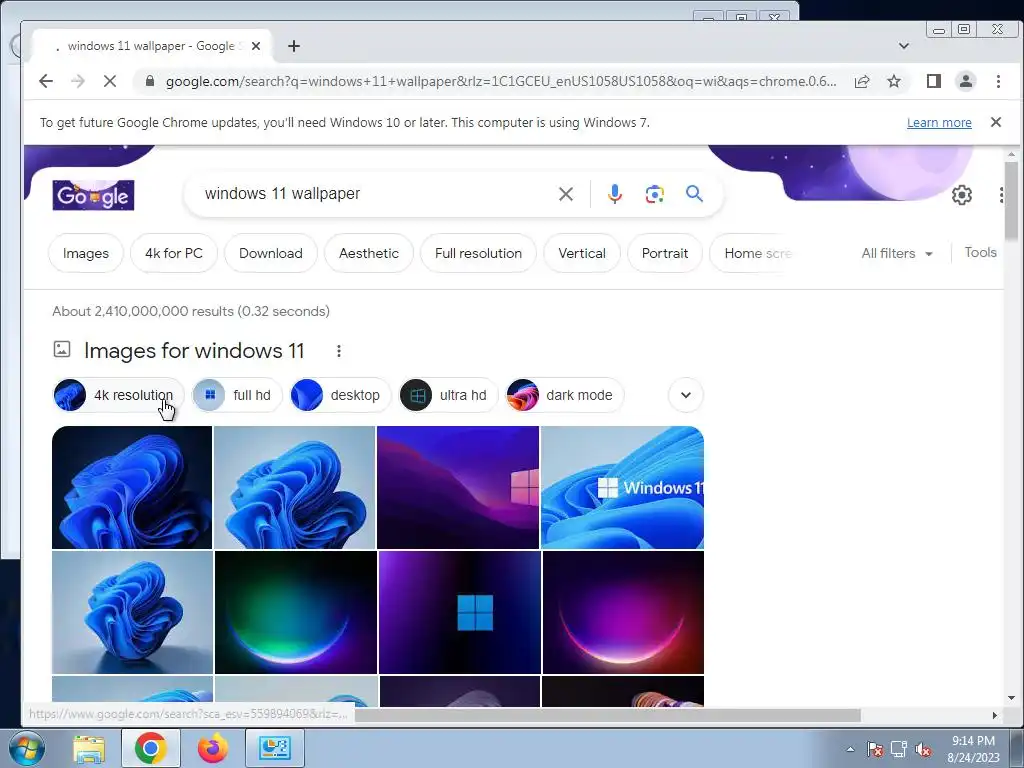Open the Action Center flag icon
The height and width of the screenshot is (768, 1024).
click(x=875, y=749)
